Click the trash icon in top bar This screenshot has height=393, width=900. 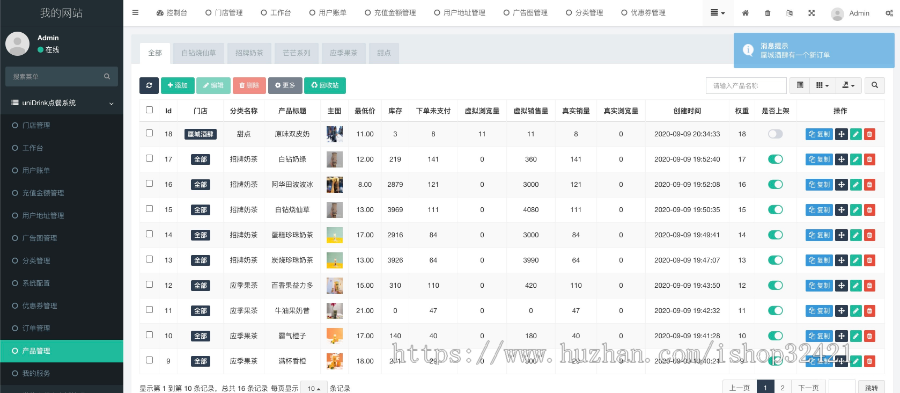click(x=767, y=13)
